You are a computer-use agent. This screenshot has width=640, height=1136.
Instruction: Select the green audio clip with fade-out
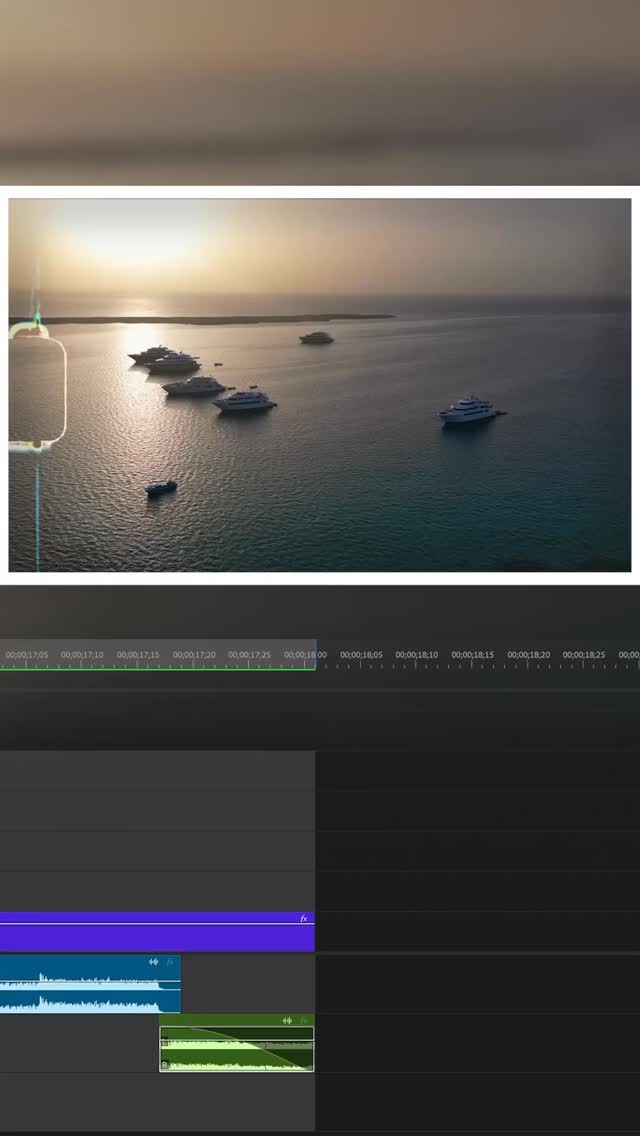236,1043
